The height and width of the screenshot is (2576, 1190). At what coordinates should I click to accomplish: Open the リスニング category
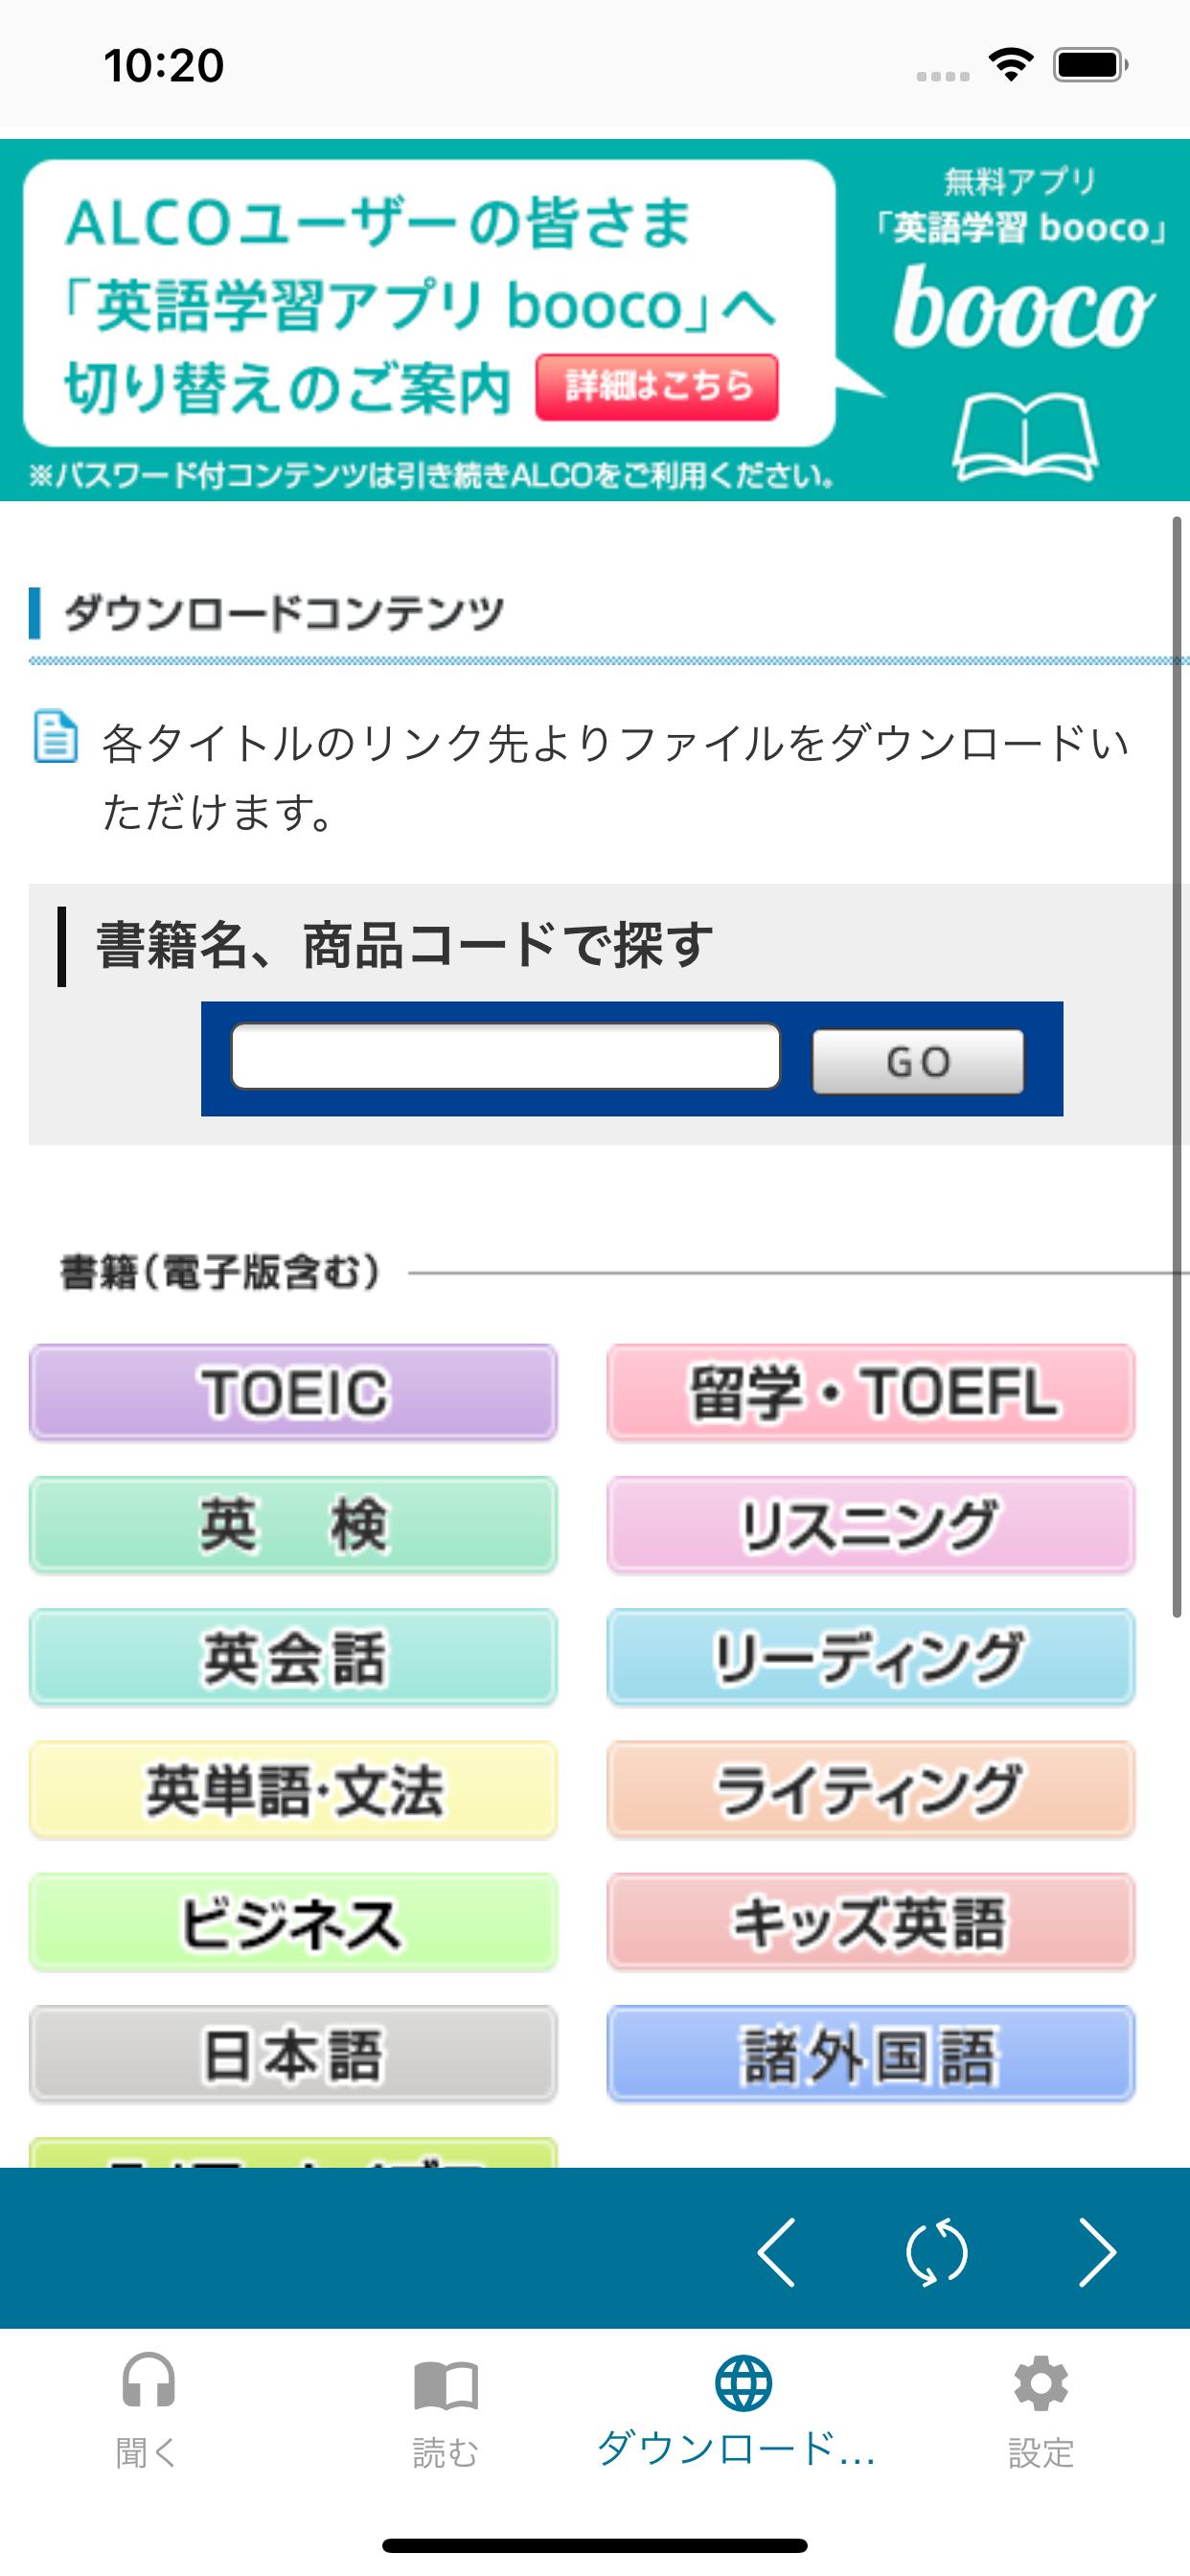pyautogui.click(x=871, y=1524)
